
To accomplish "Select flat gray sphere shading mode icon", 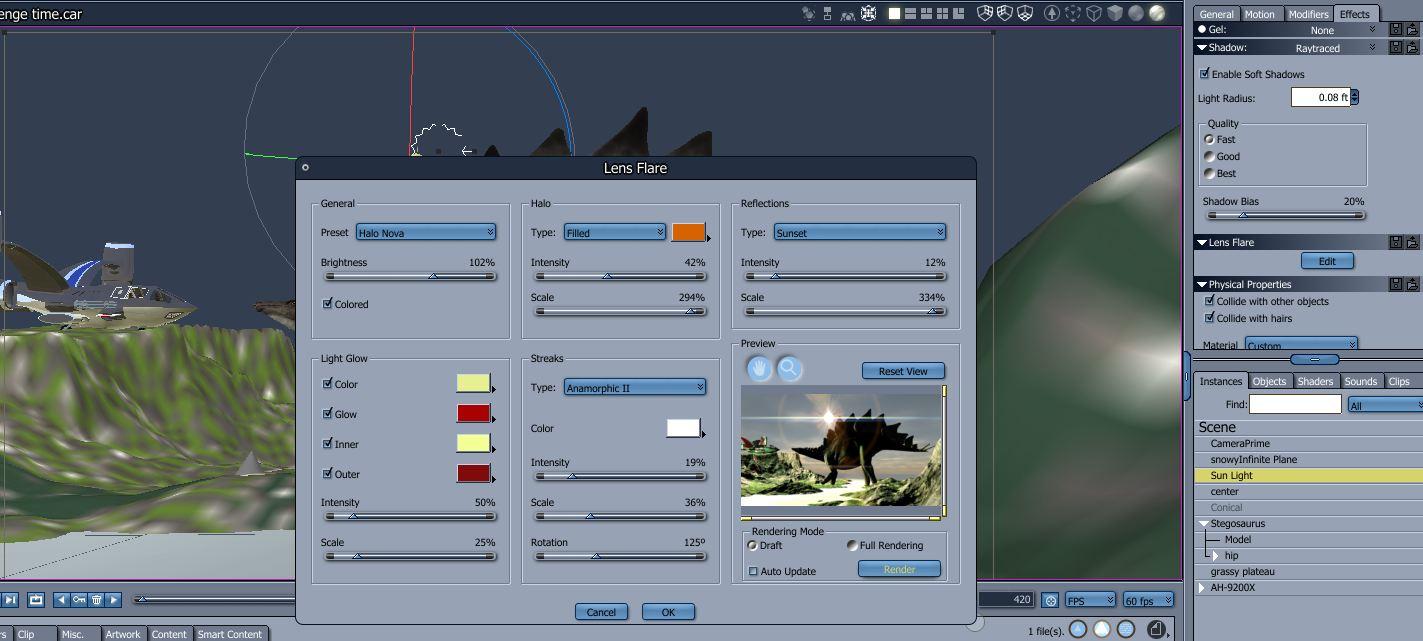I will (x=1136, y=13).
